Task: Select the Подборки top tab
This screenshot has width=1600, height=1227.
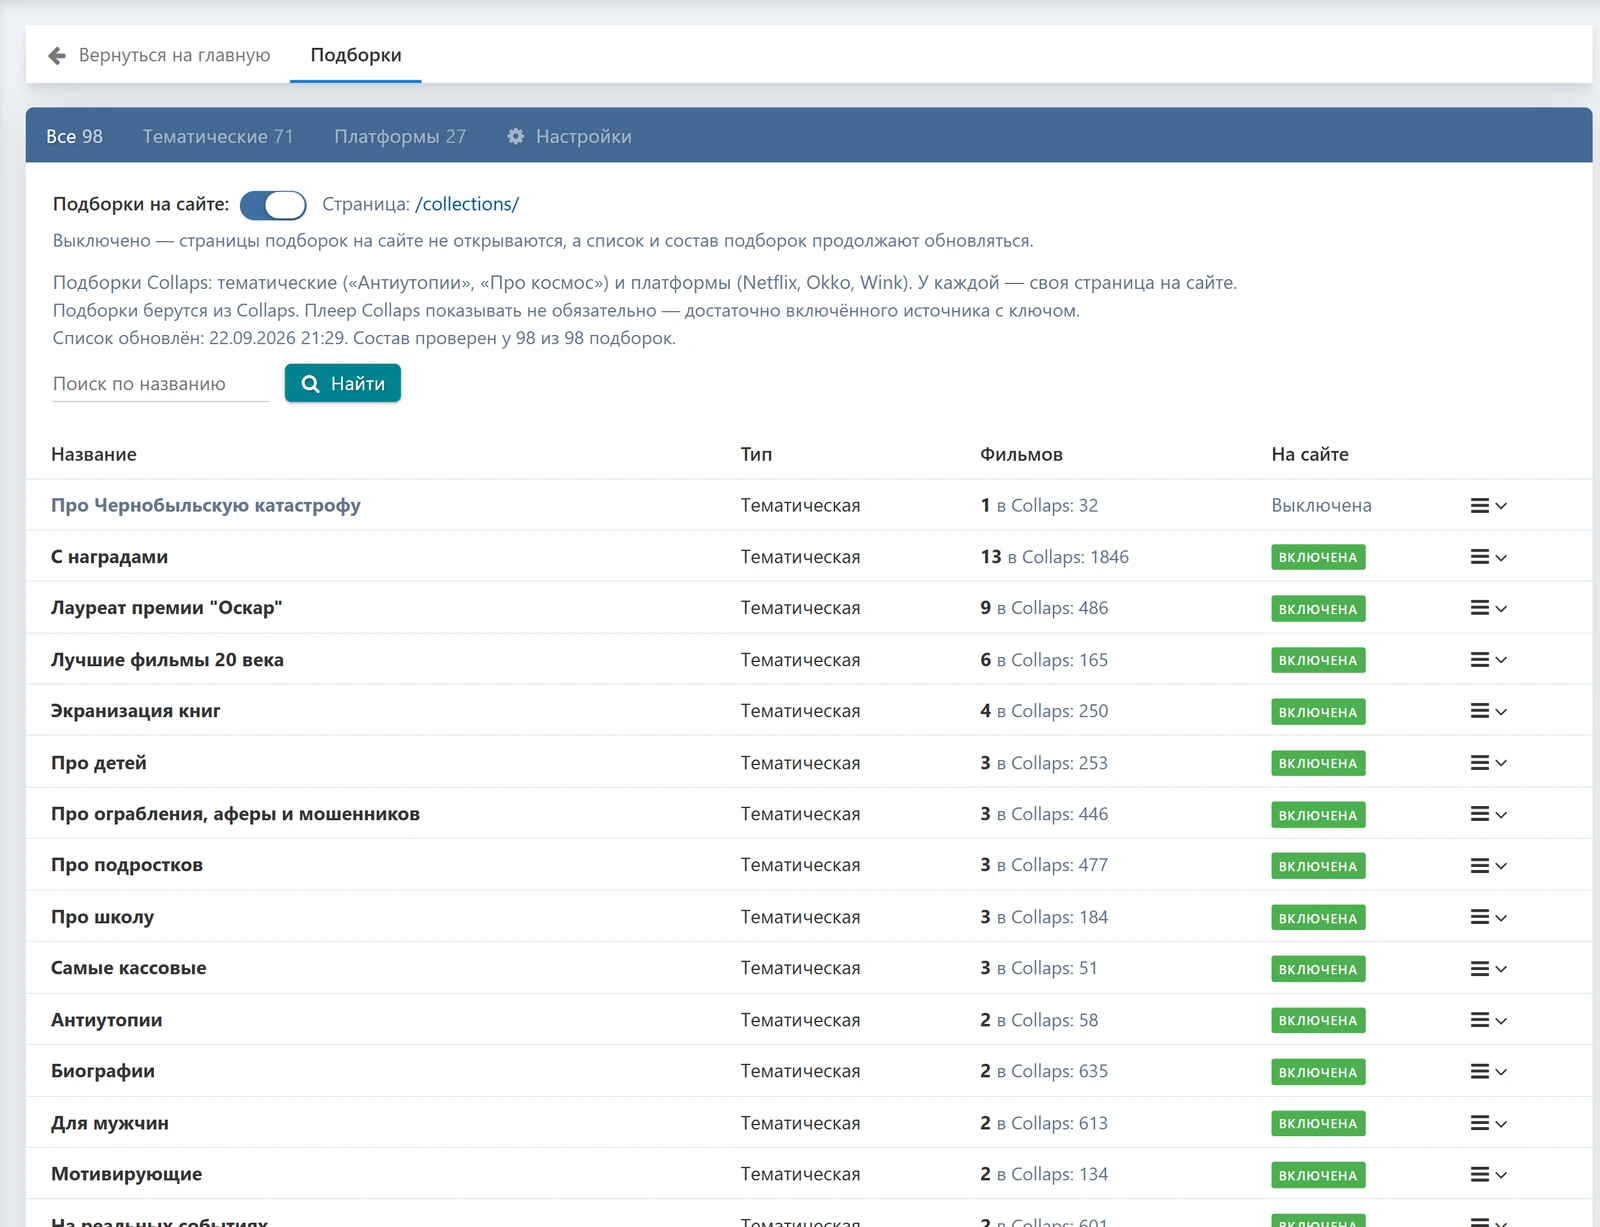Action: pyautogui.click(x=356, y=55)
